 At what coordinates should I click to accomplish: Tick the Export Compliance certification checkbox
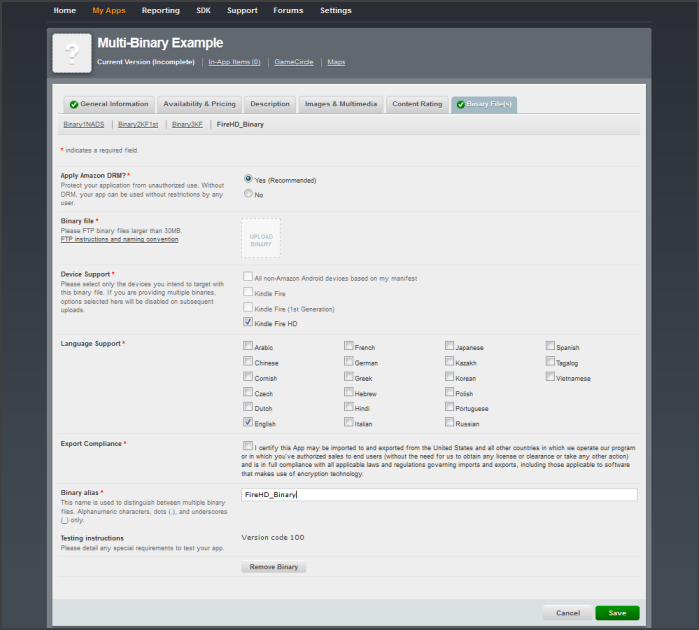point(248,446)
